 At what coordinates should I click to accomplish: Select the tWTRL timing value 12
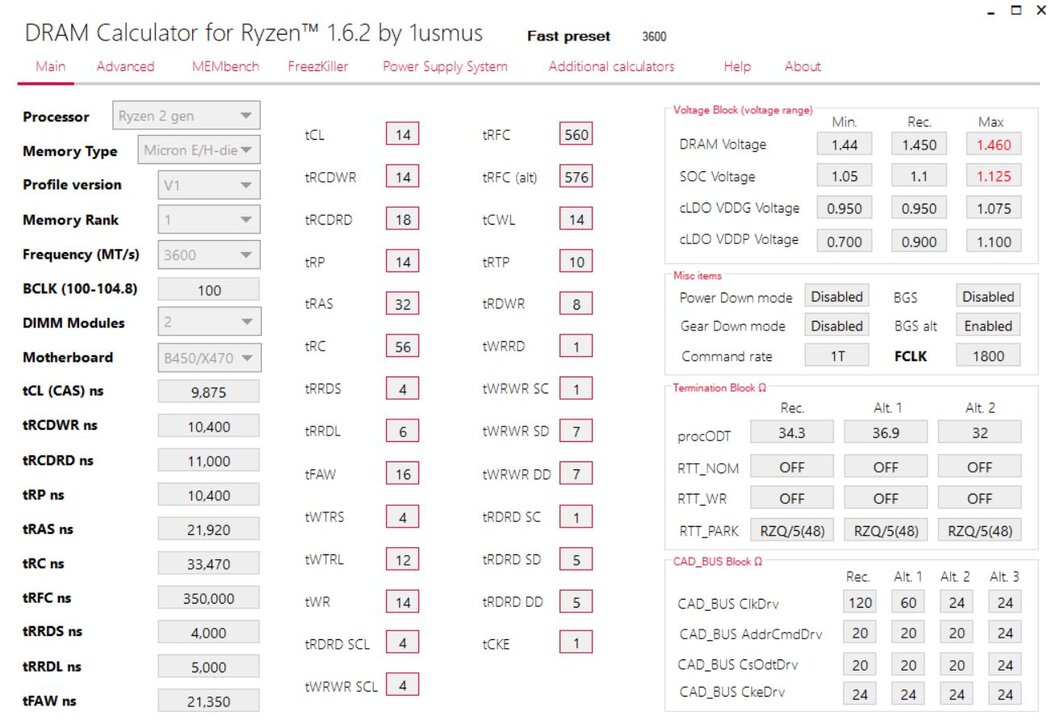403,560
